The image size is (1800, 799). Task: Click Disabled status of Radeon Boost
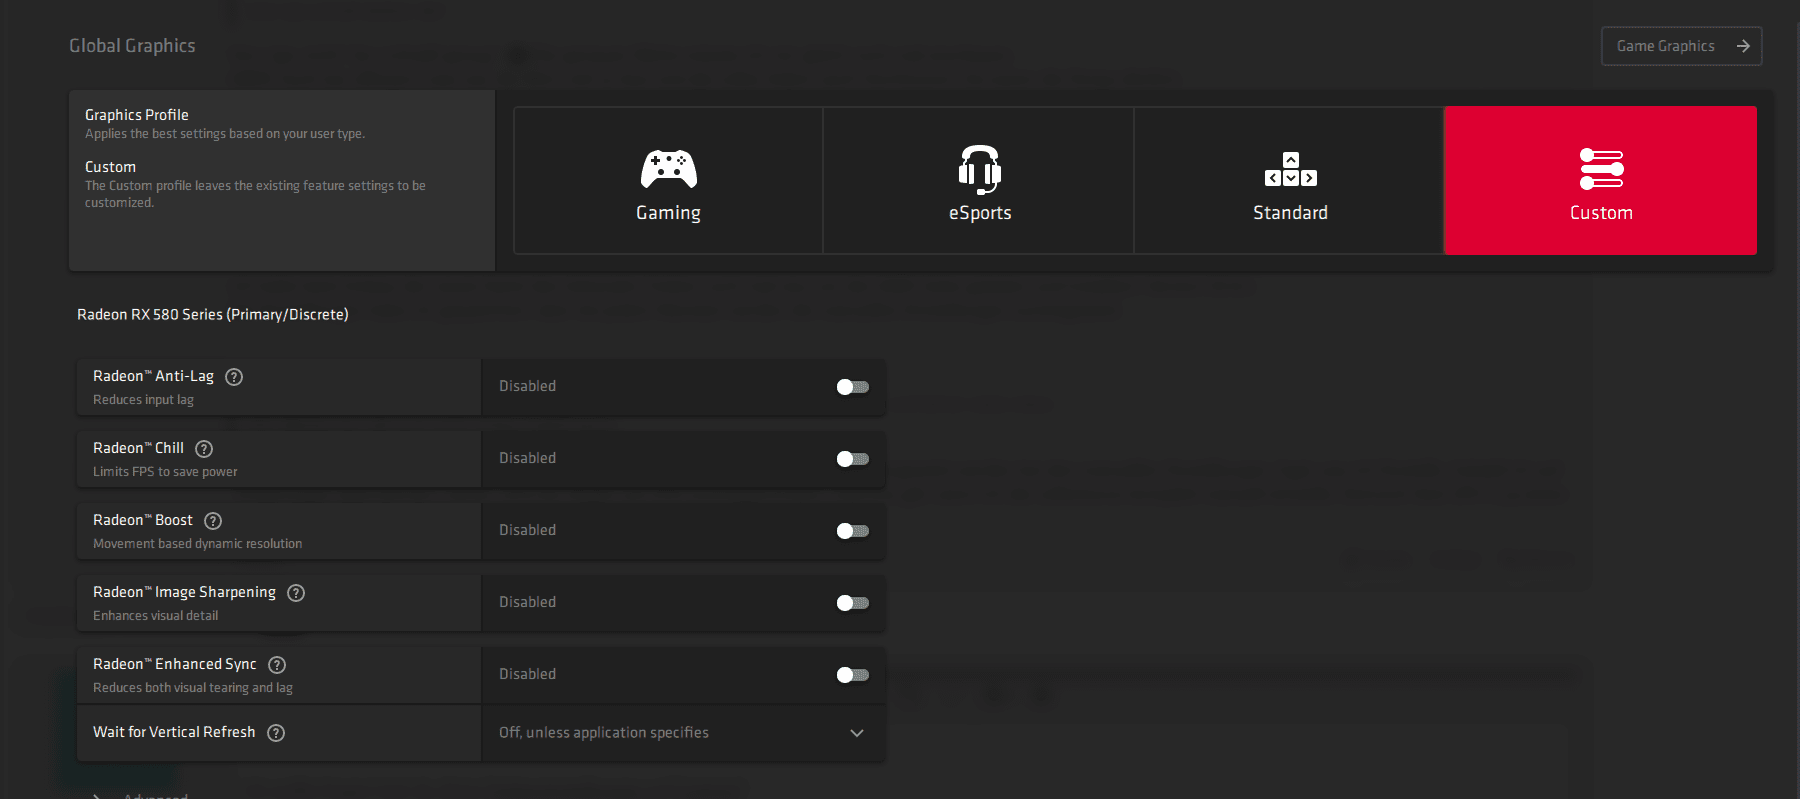click(527, 530)
